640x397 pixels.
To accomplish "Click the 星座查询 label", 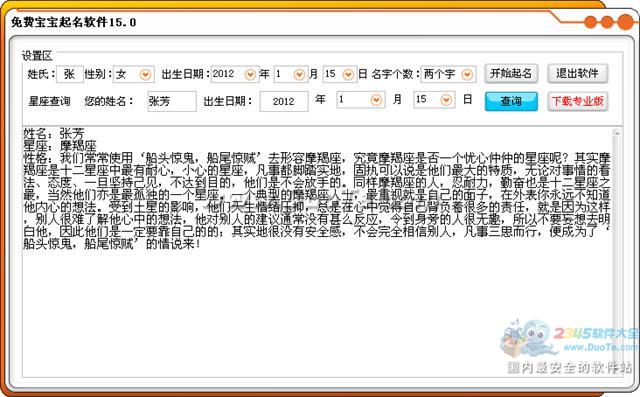I will click(x=49, y=101).
